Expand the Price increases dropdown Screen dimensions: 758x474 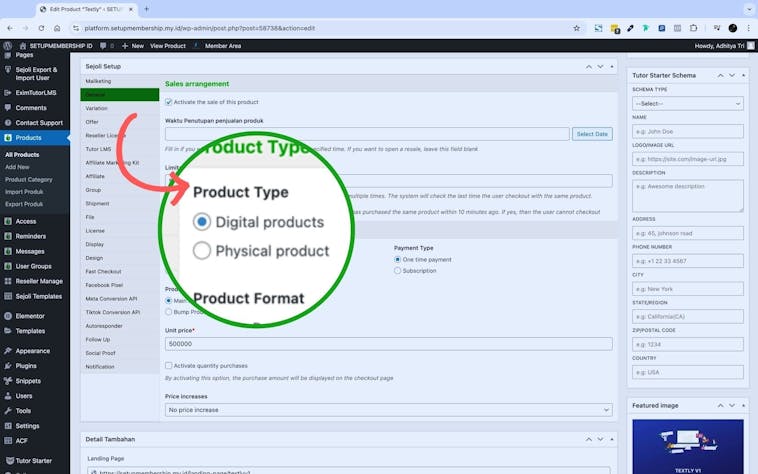388,410
